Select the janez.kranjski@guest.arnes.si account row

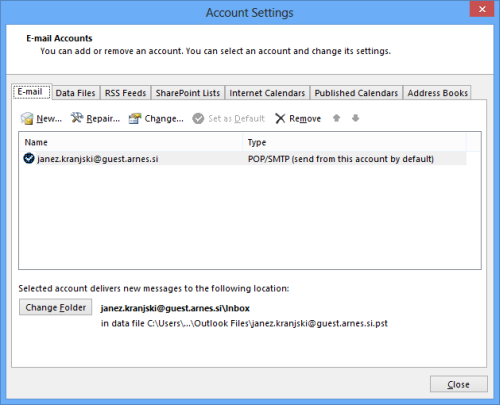(243, 159)
